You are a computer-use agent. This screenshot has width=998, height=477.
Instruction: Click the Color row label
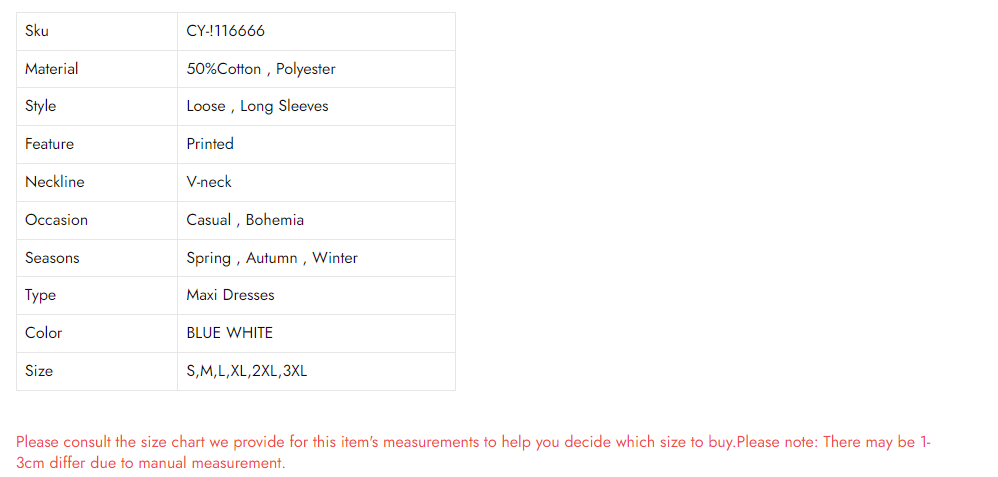(x=43, y=333)
